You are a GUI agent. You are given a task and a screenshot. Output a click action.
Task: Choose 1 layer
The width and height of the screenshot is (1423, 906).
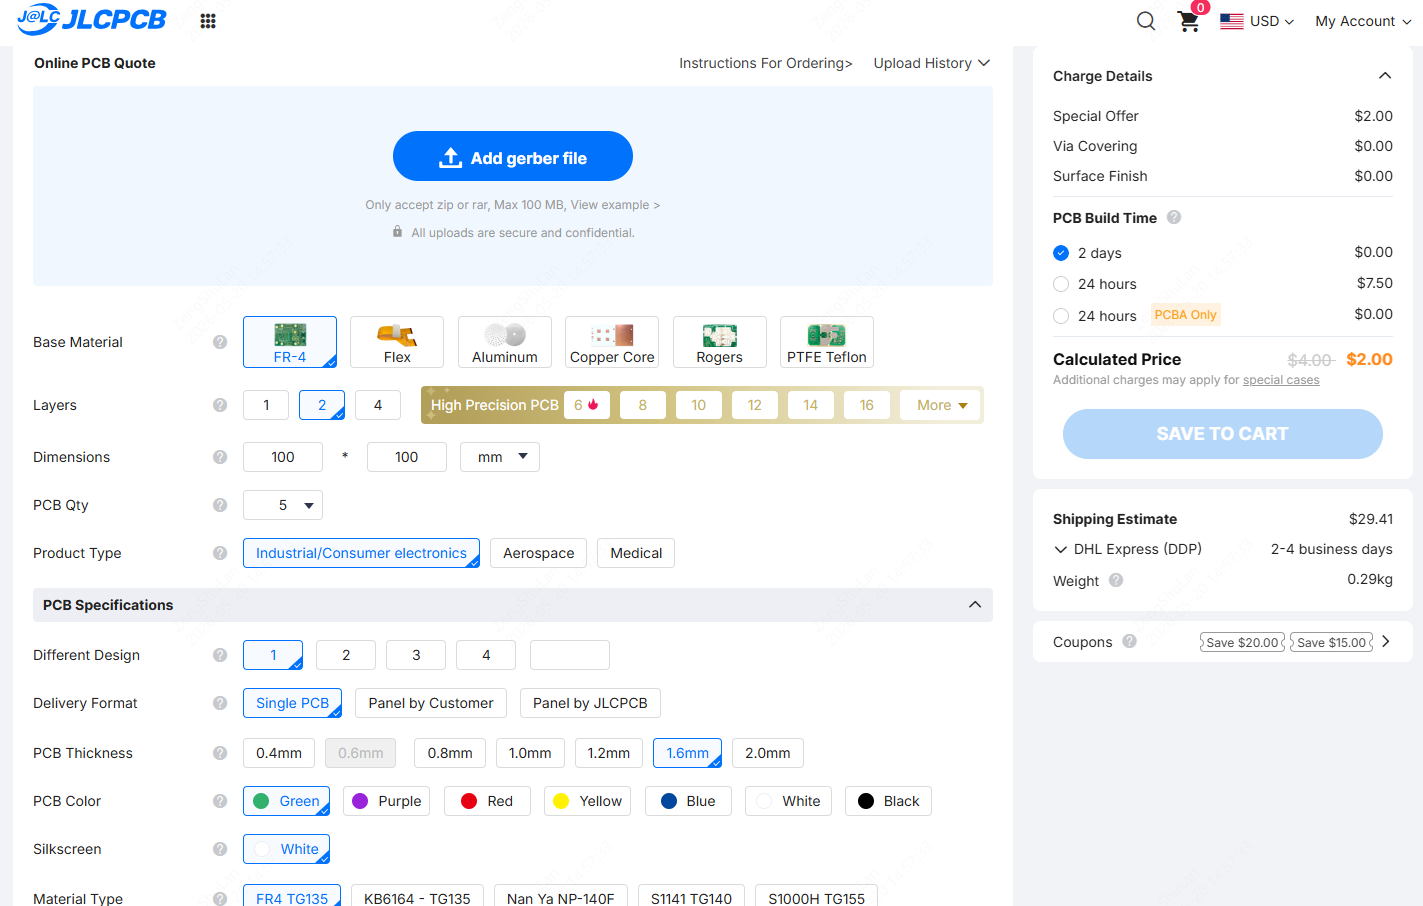coord(266,405)
